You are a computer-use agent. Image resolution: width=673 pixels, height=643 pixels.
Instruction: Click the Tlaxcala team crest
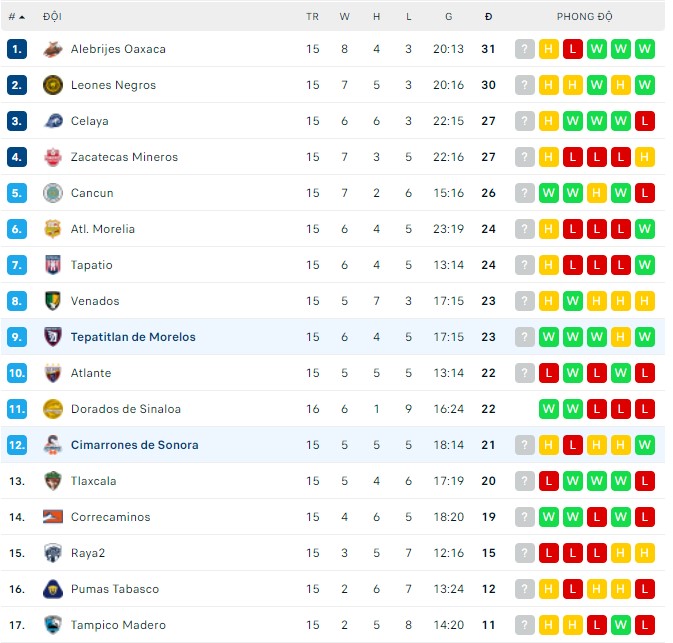pyautogui.click(x=53, y=481)
